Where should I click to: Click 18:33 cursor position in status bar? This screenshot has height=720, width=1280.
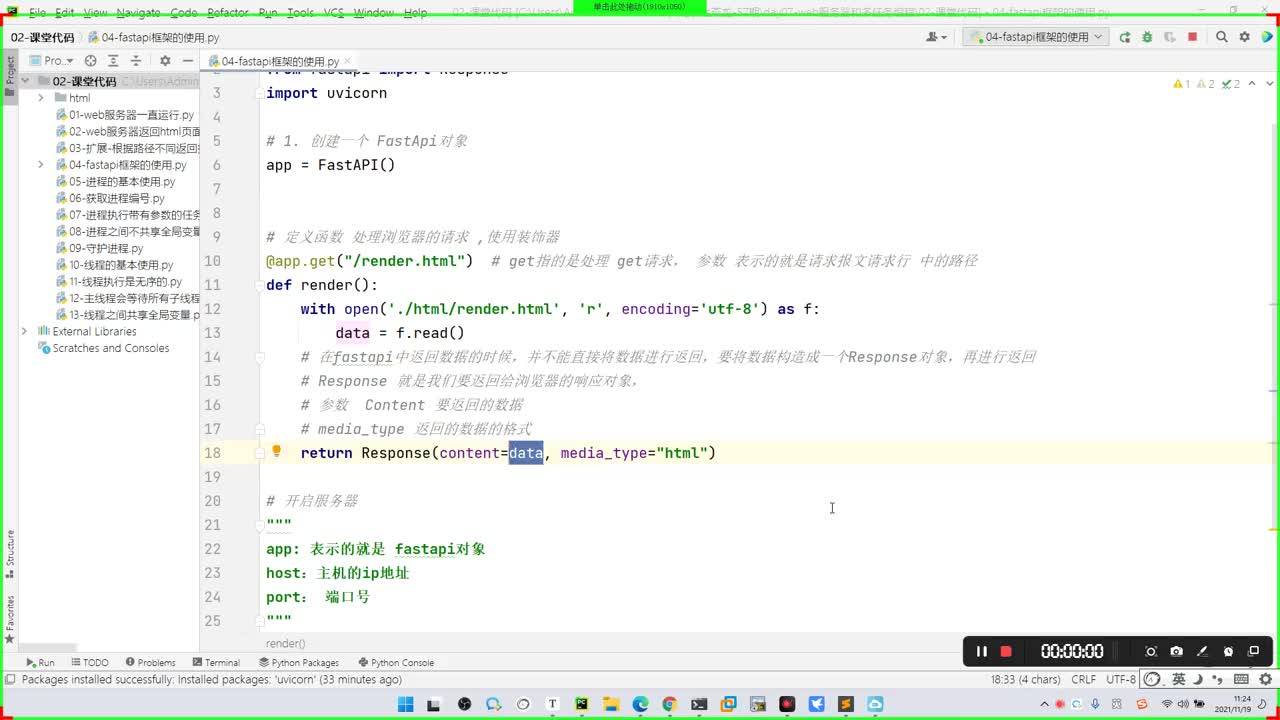pos(1025,679)
